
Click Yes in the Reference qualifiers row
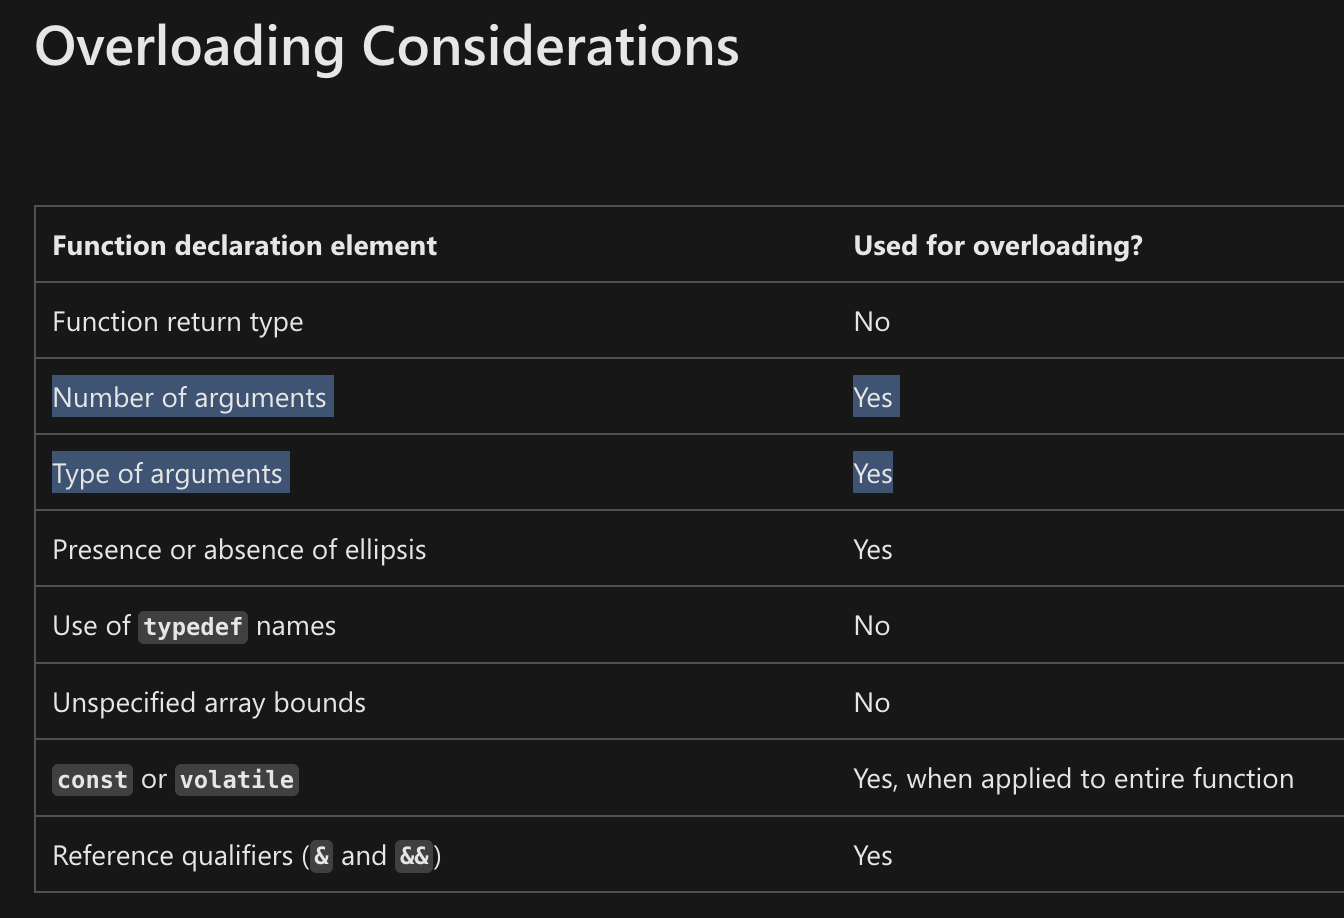click(873, 856)
